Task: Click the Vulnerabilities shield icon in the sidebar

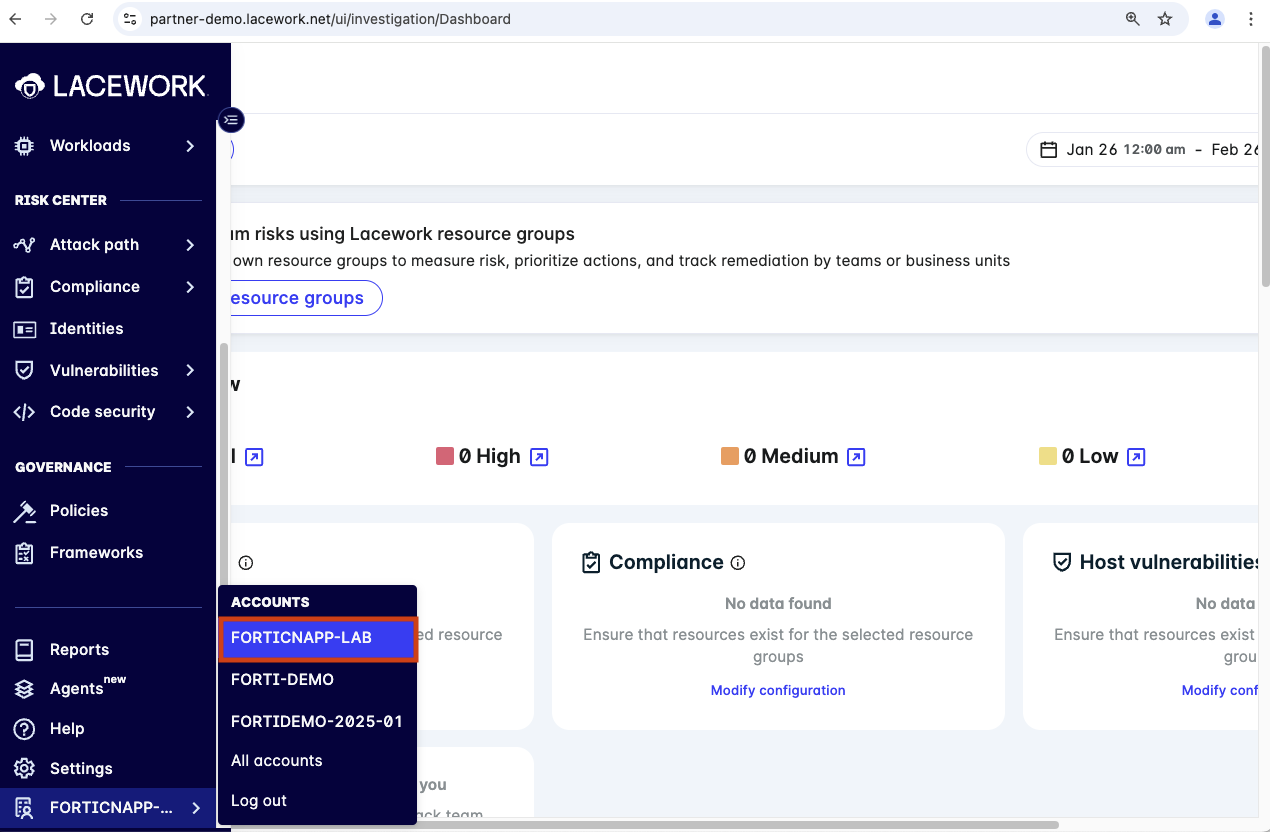Action: pos(24,371)
